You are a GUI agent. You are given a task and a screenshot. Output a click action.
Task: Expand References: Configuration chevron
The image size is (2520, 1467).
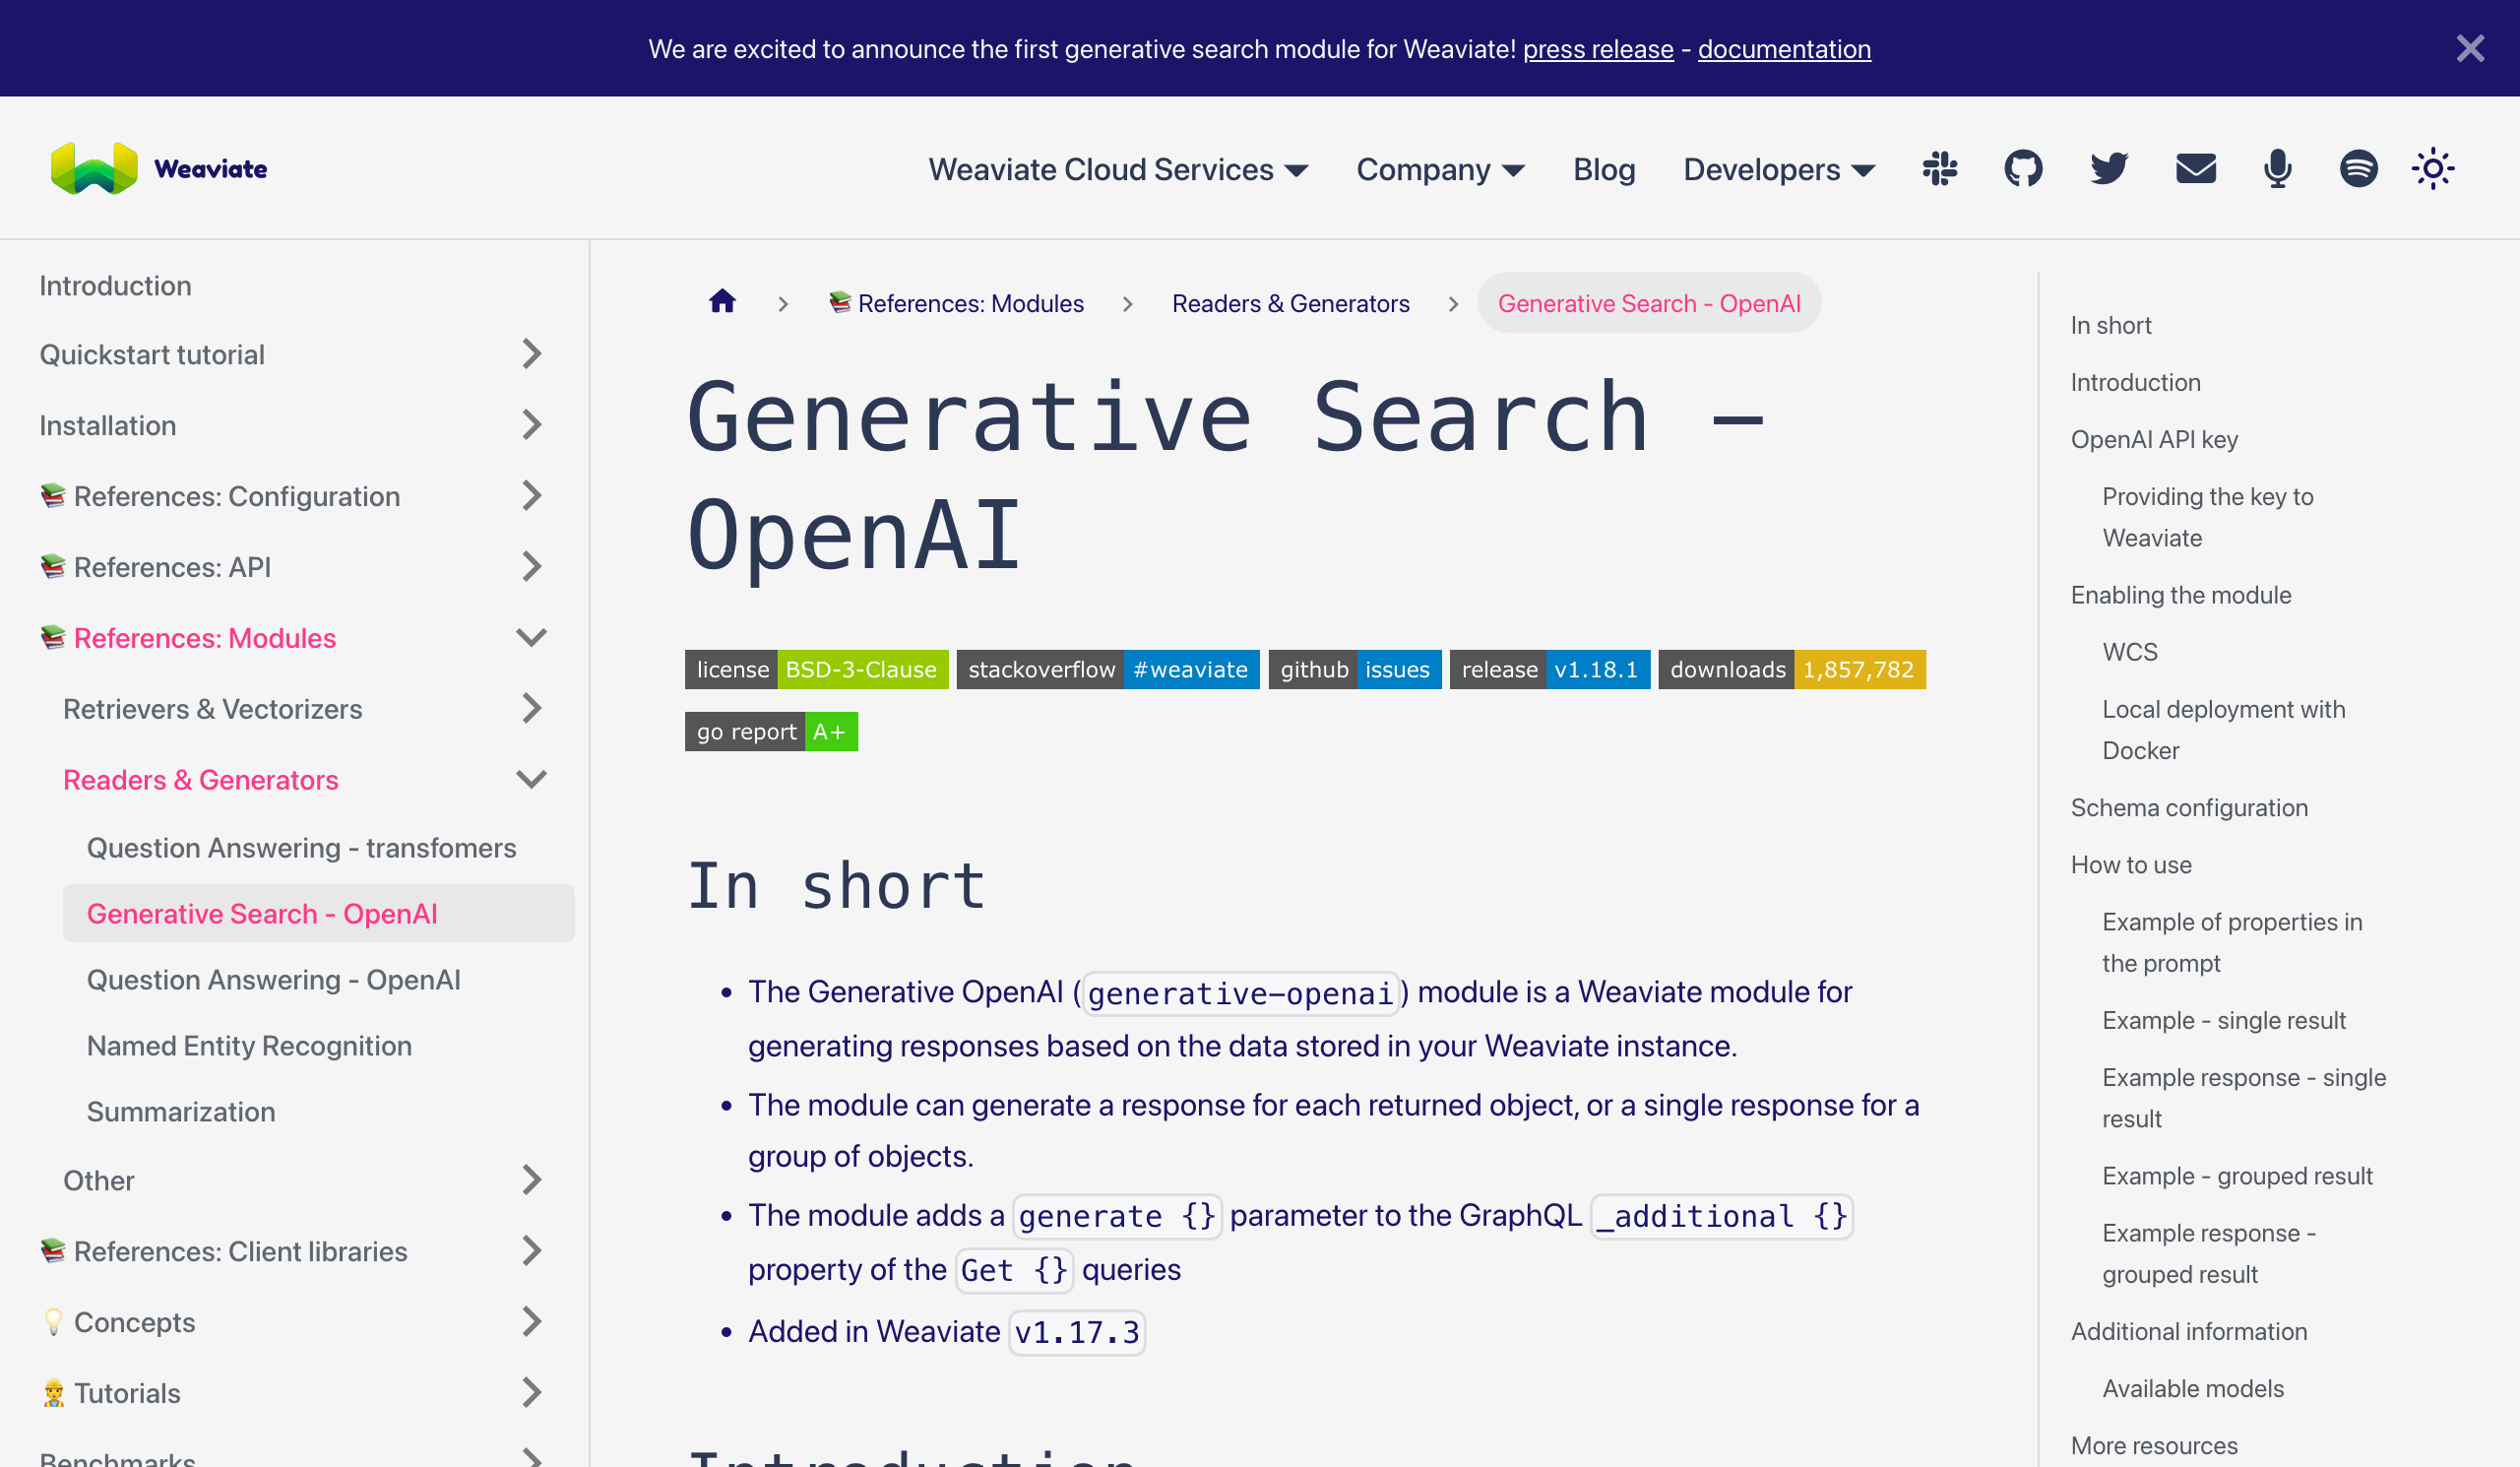coord(532,496)
